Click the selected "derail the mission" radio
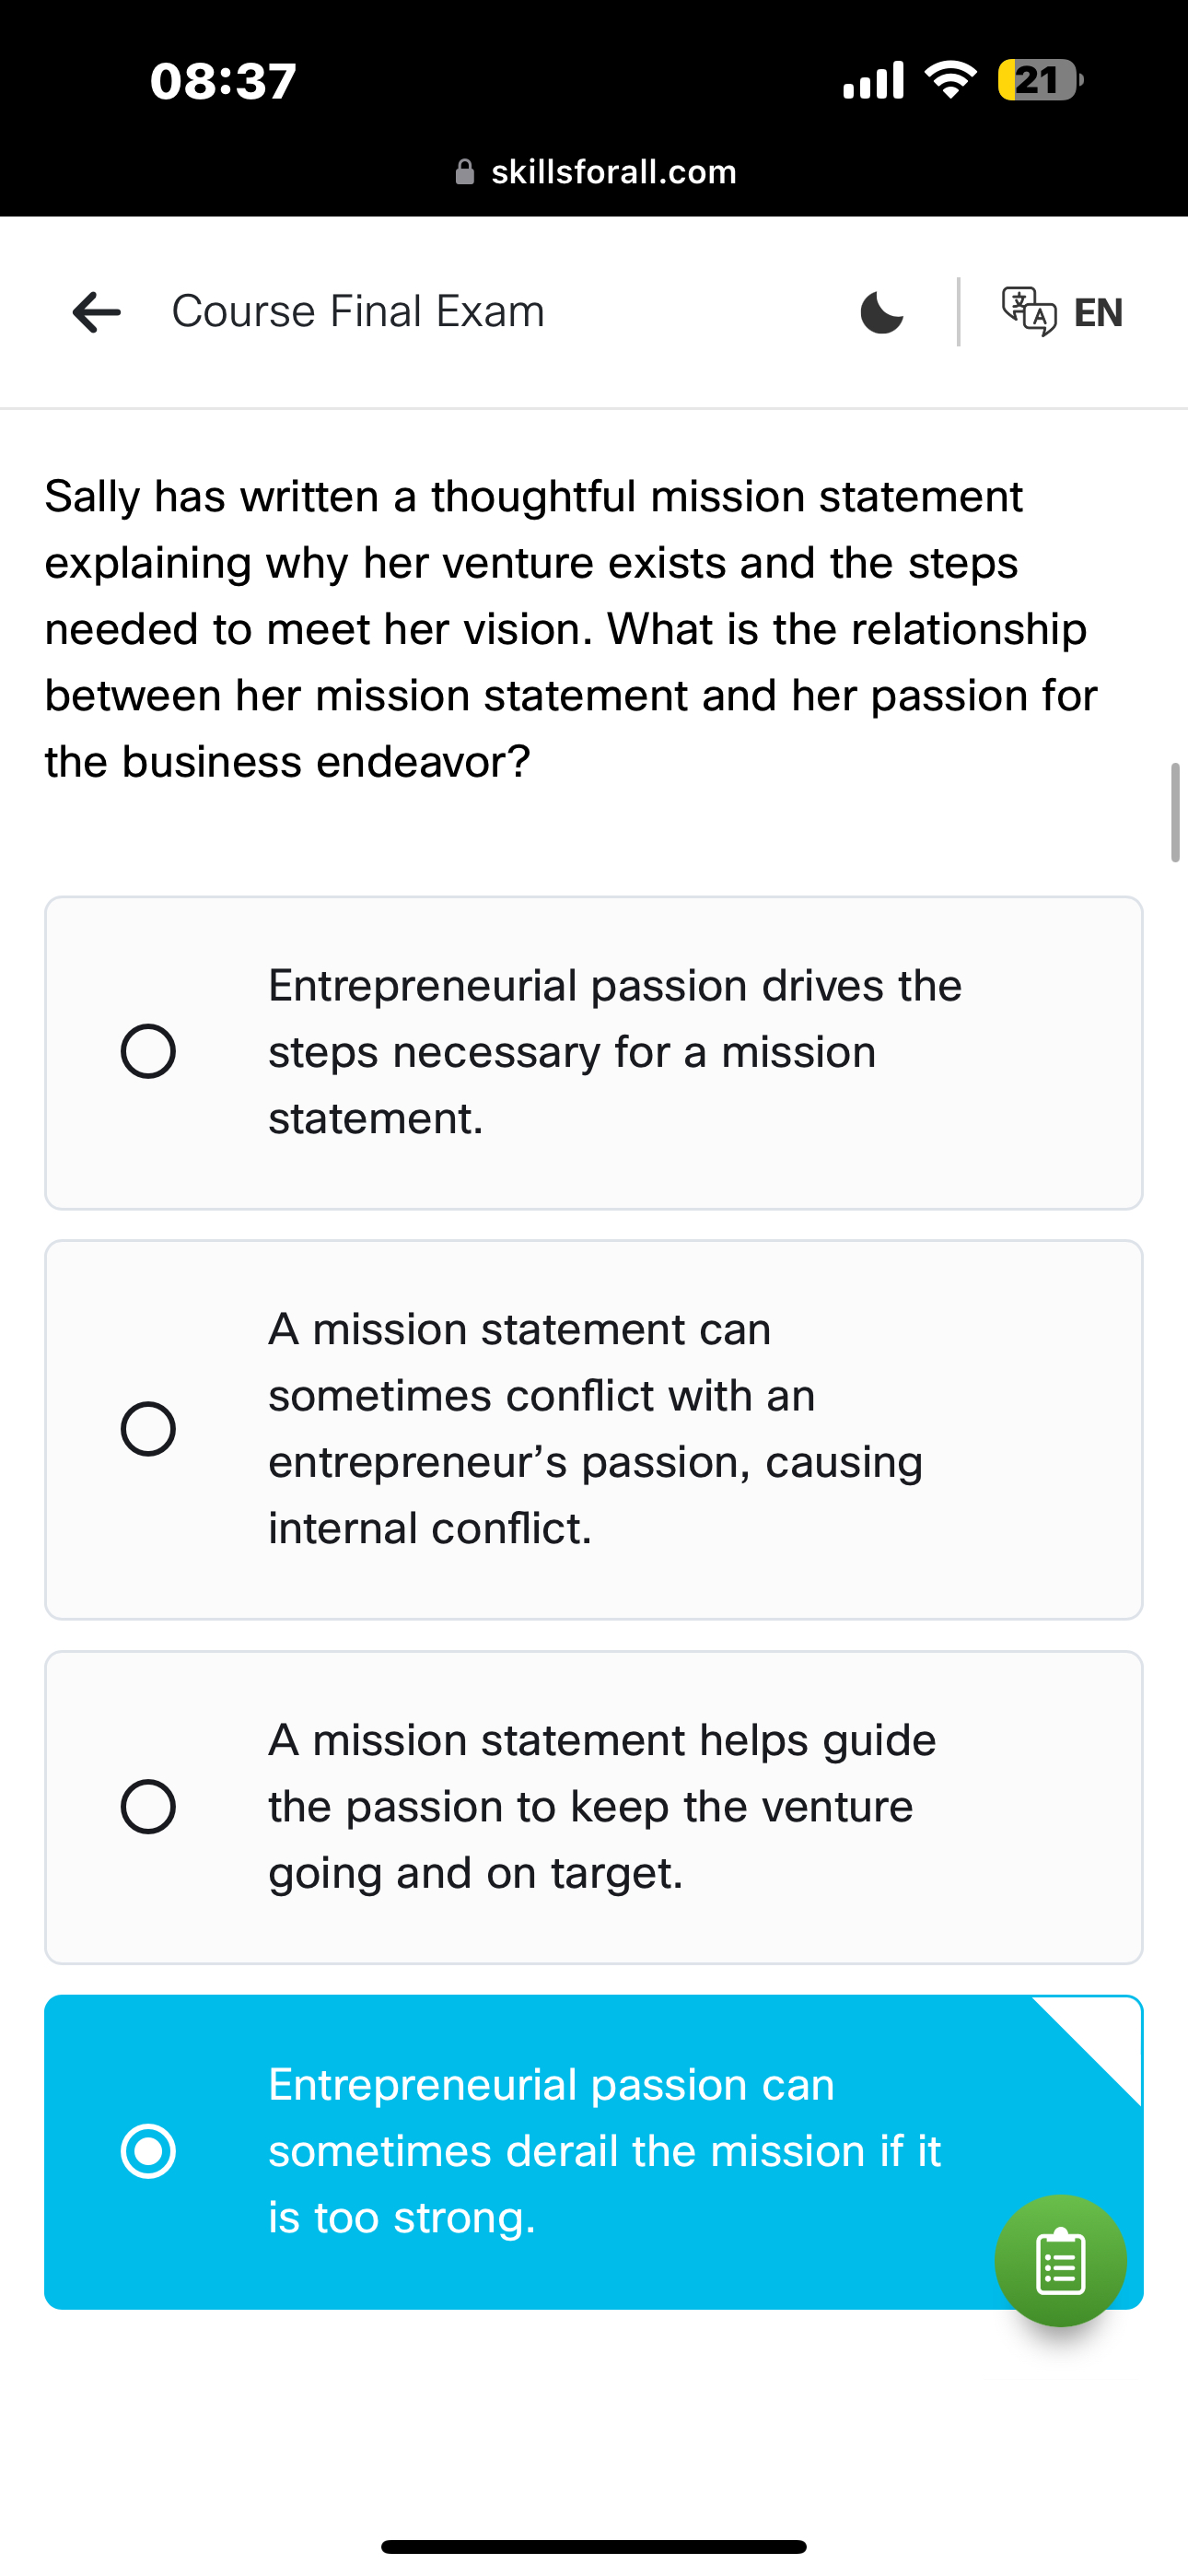This screenshot has height=2576, width=1188. coord(148,2151)
